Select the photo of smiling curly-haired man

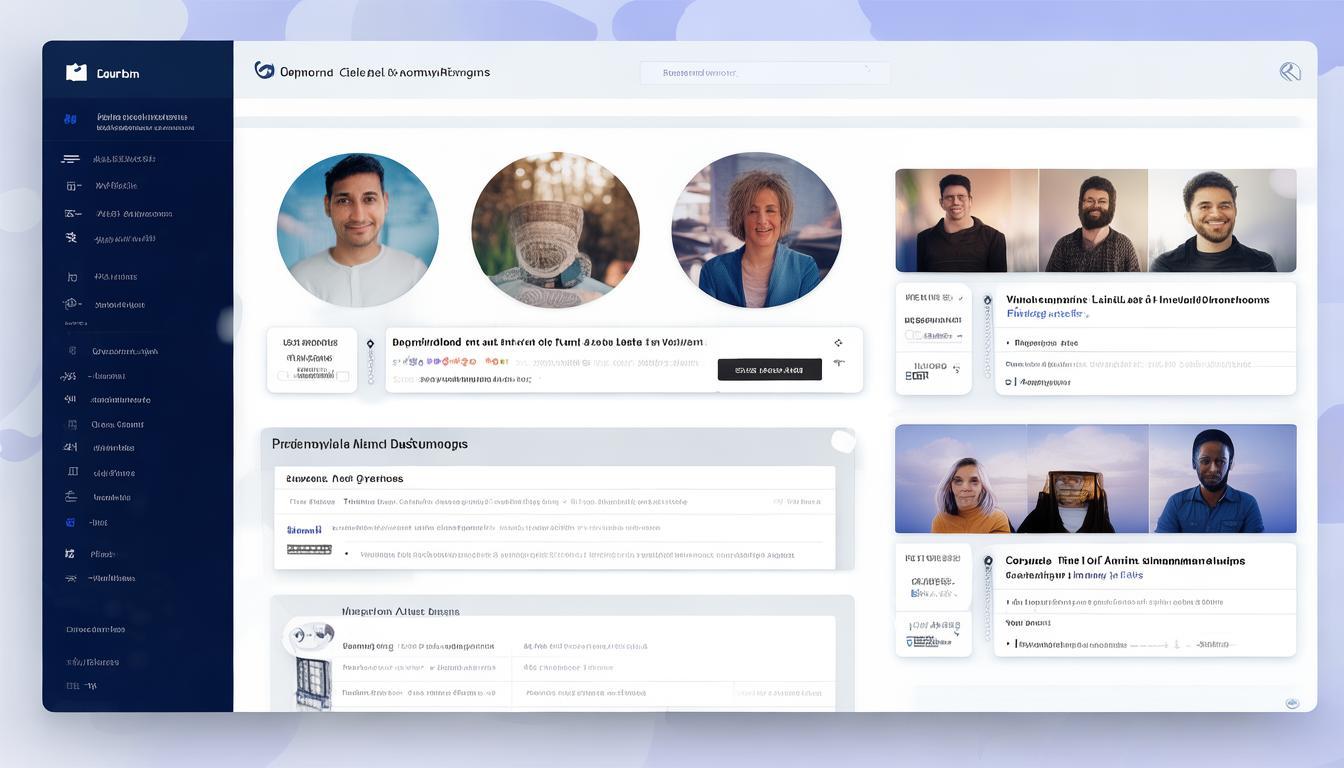[x=1222, y=220]
